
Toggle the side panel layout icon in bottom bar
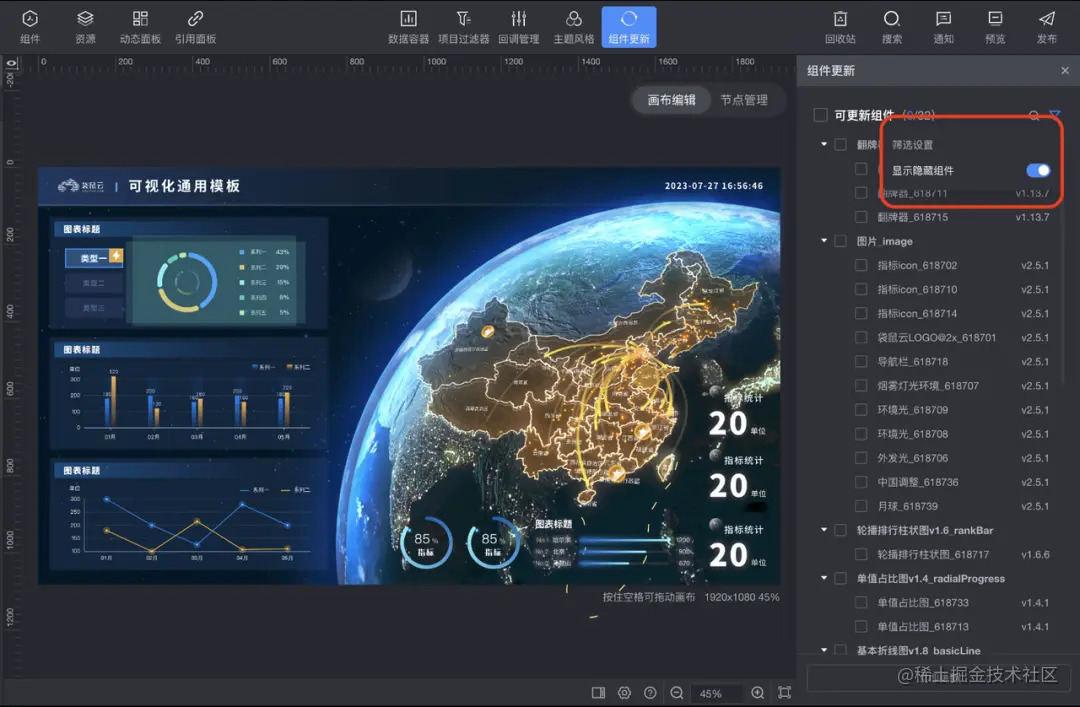pyautogui.click(x=598, y=693)
